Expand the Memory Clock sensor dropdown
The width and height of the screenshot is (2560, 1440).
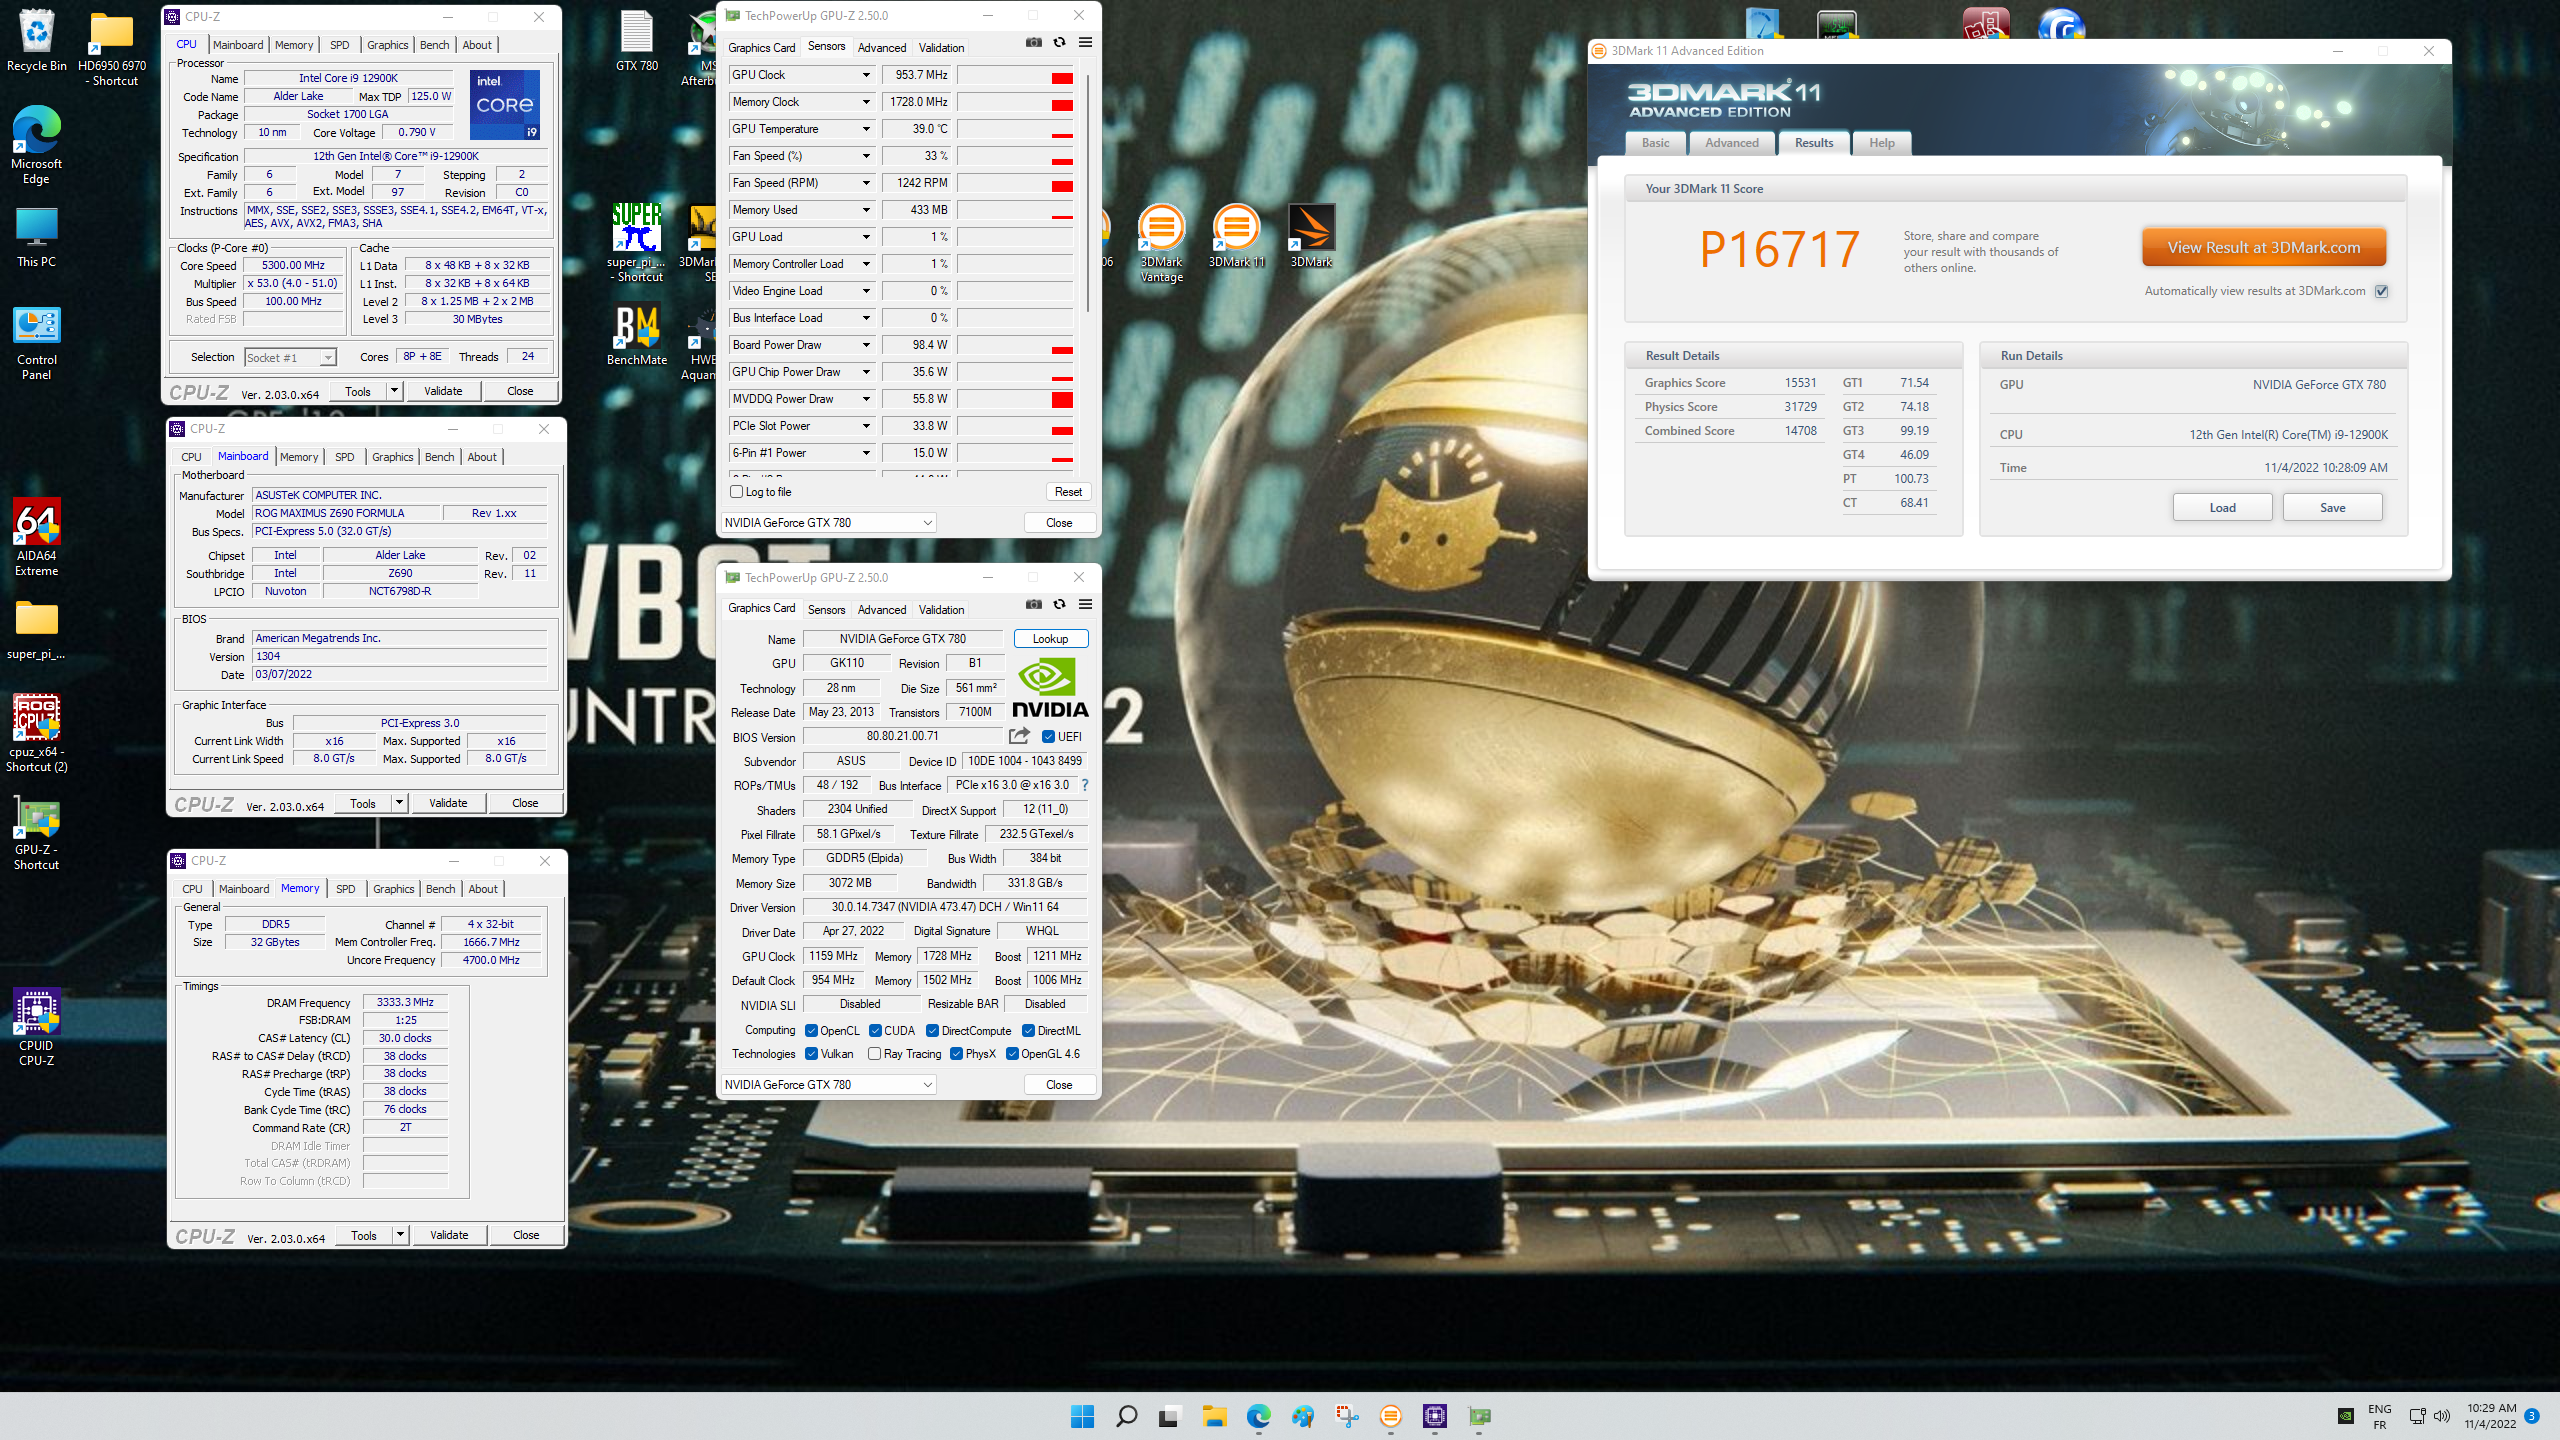click(866, 102)
